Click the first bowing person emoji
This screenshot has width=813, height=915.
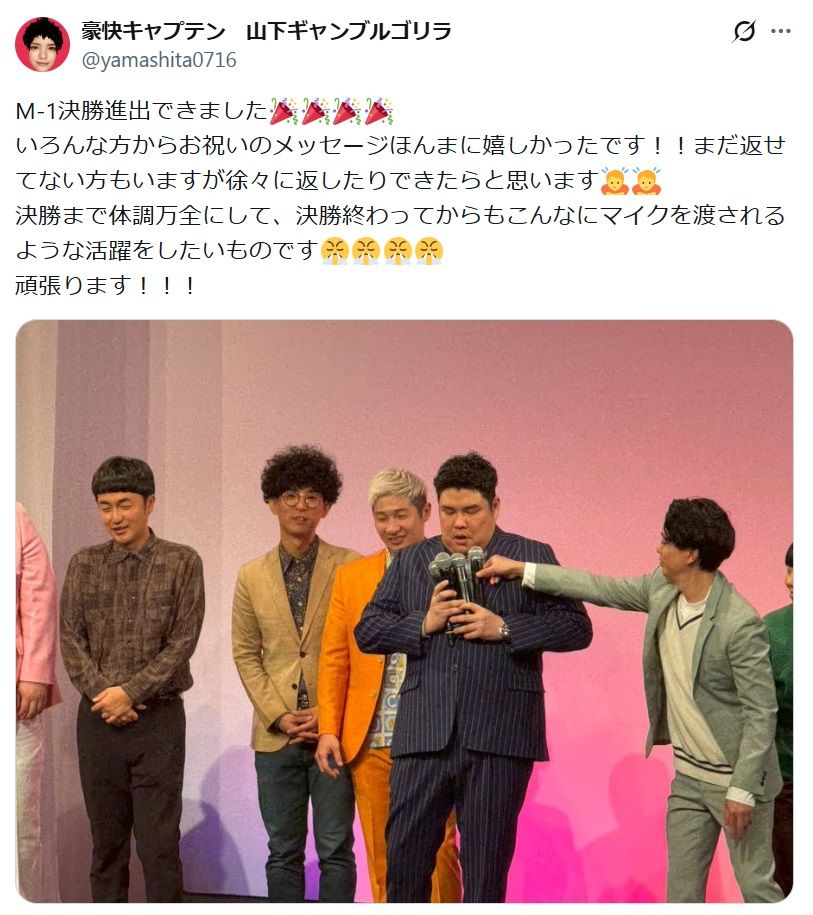point(615,180)
